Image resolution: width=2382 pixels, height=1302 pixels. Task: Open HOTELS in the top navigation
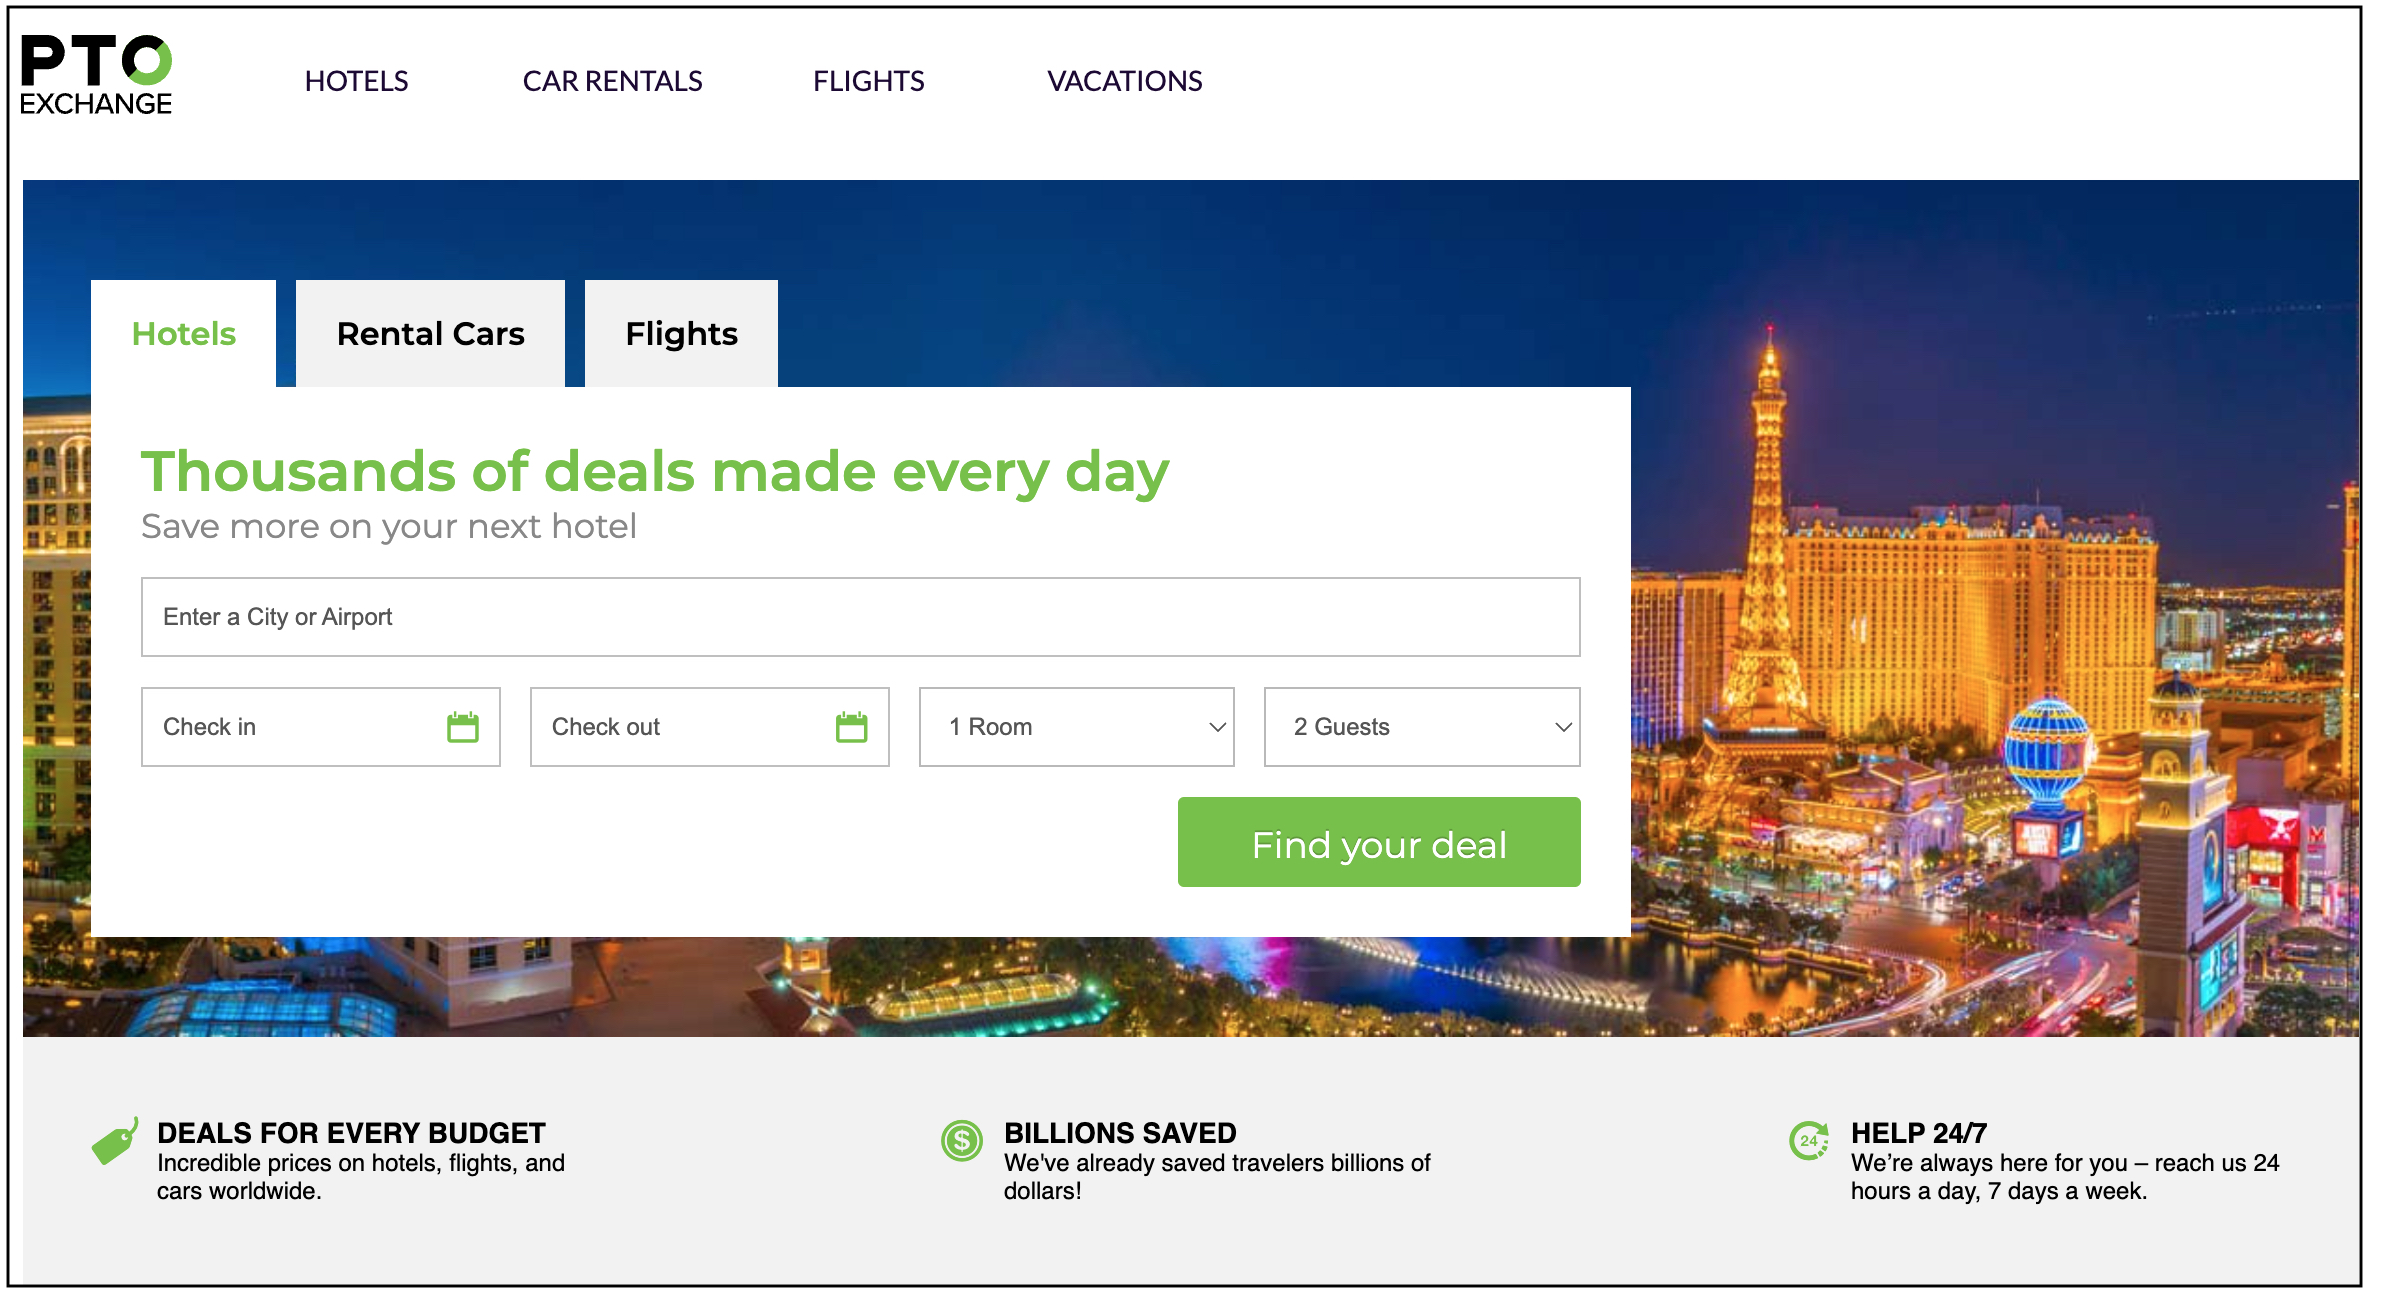click(x=357, y=80)
